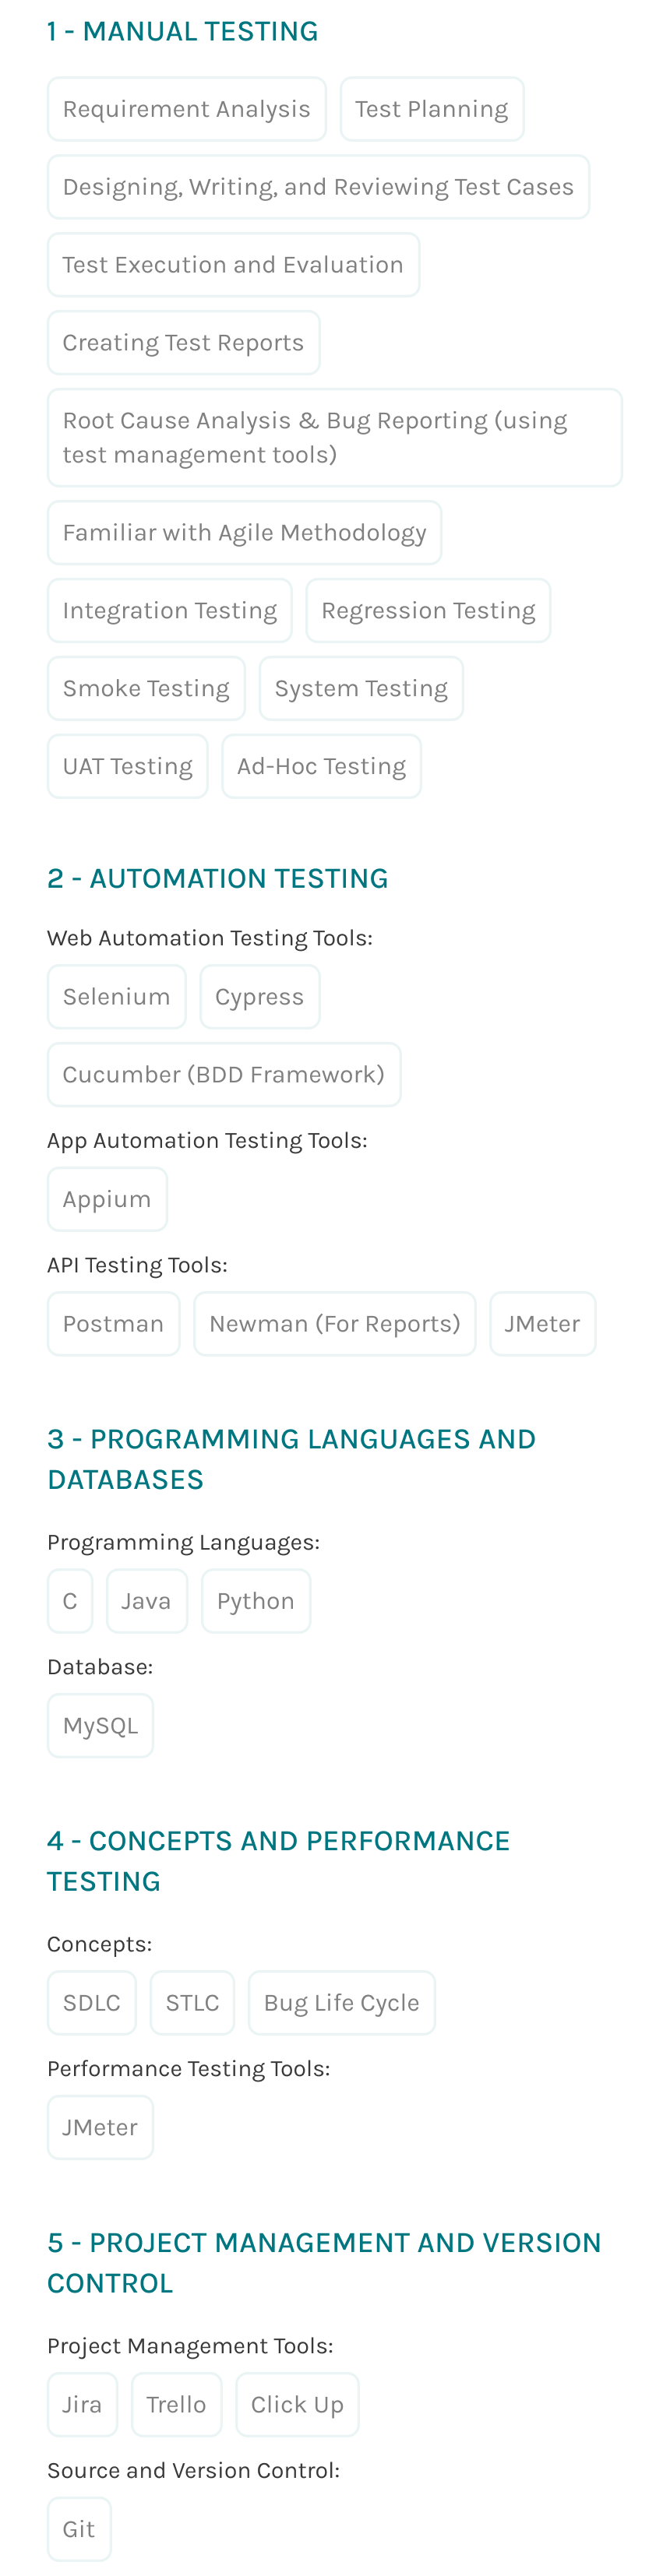Click the Creating Test Reports tag
This screenshot has width=670, height=2576.
(x=183, y=343)
